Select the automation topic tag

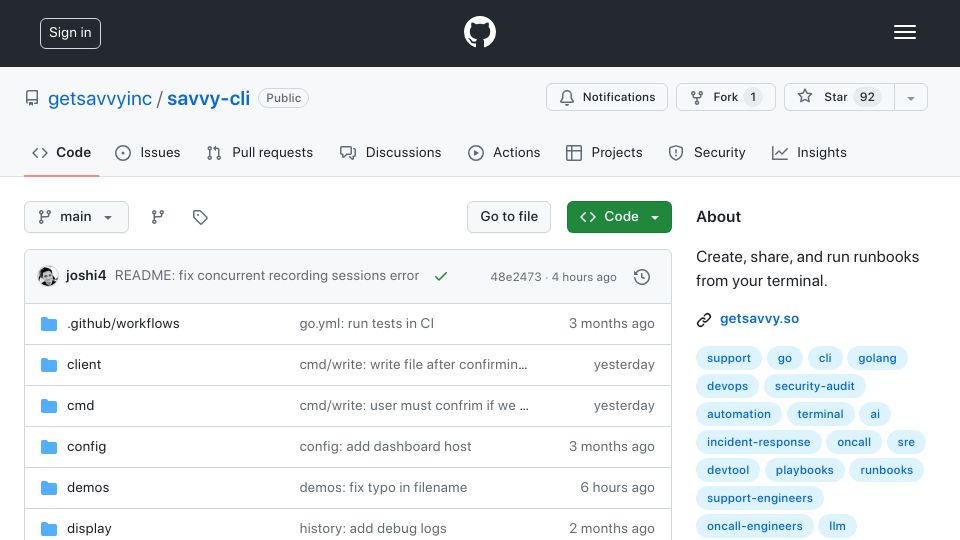coord(738,414)
